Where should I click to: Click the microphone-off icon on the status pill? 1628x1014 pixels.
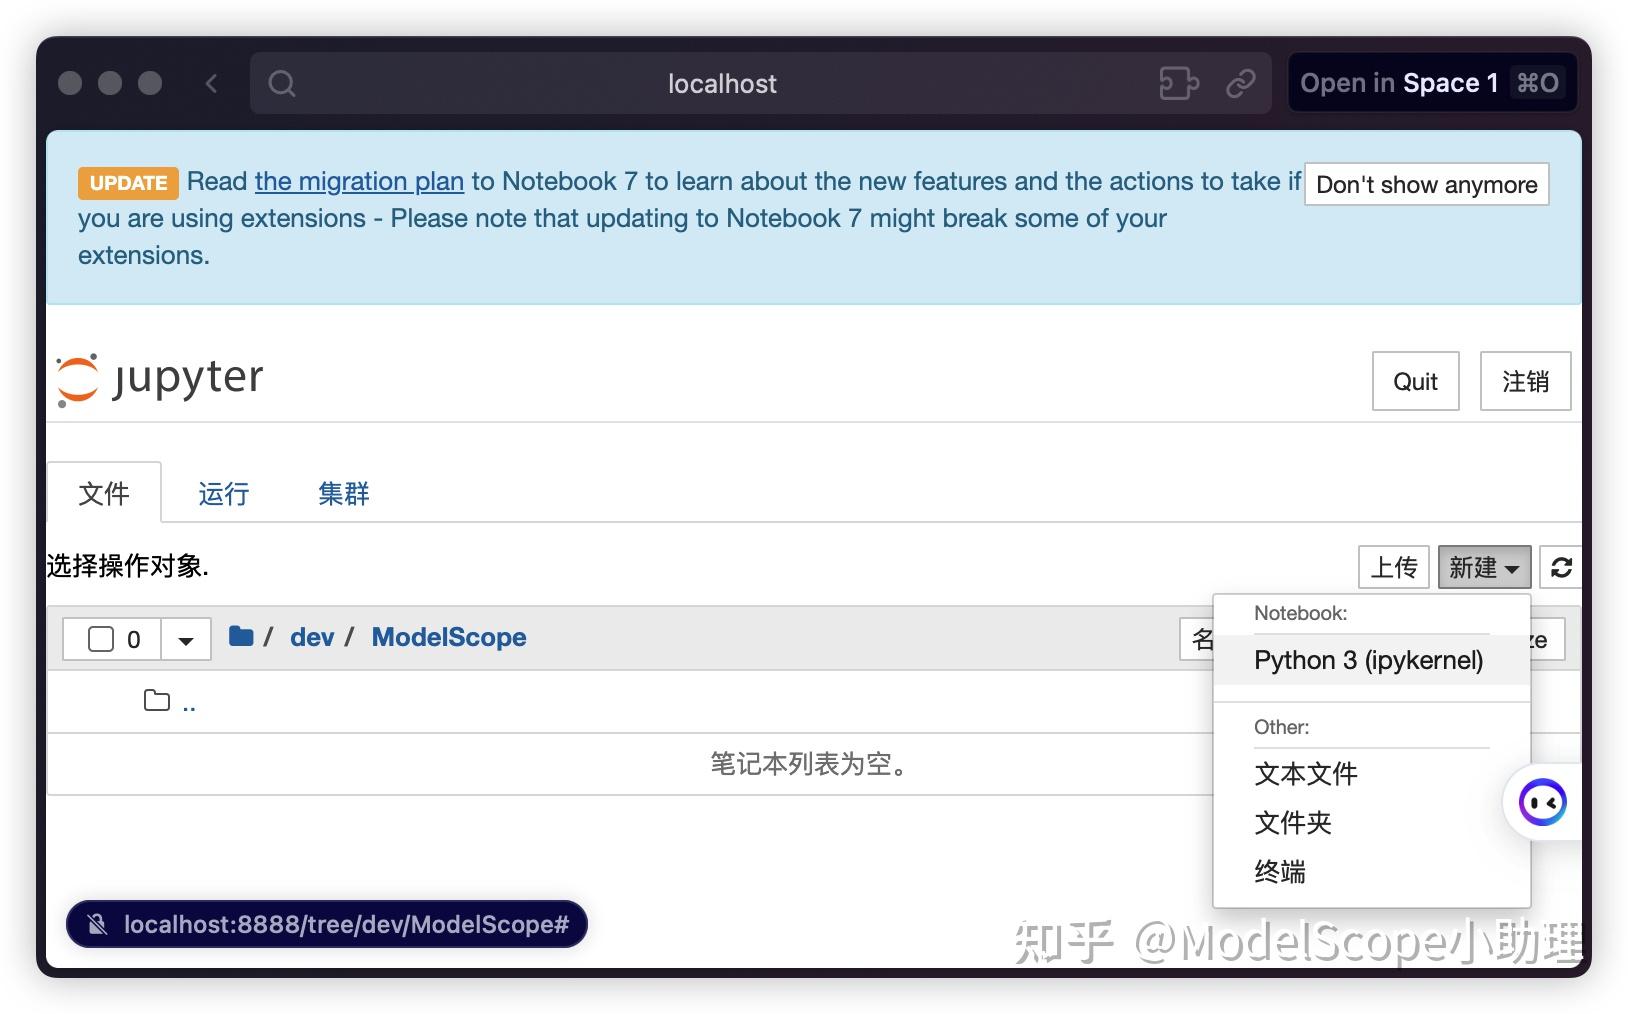click(x=97, y=924)
